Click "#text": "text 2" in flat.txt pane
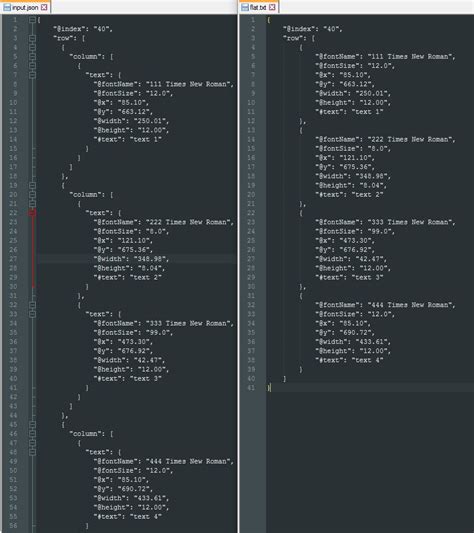The image size is (474, 533). tap(349, 195)
